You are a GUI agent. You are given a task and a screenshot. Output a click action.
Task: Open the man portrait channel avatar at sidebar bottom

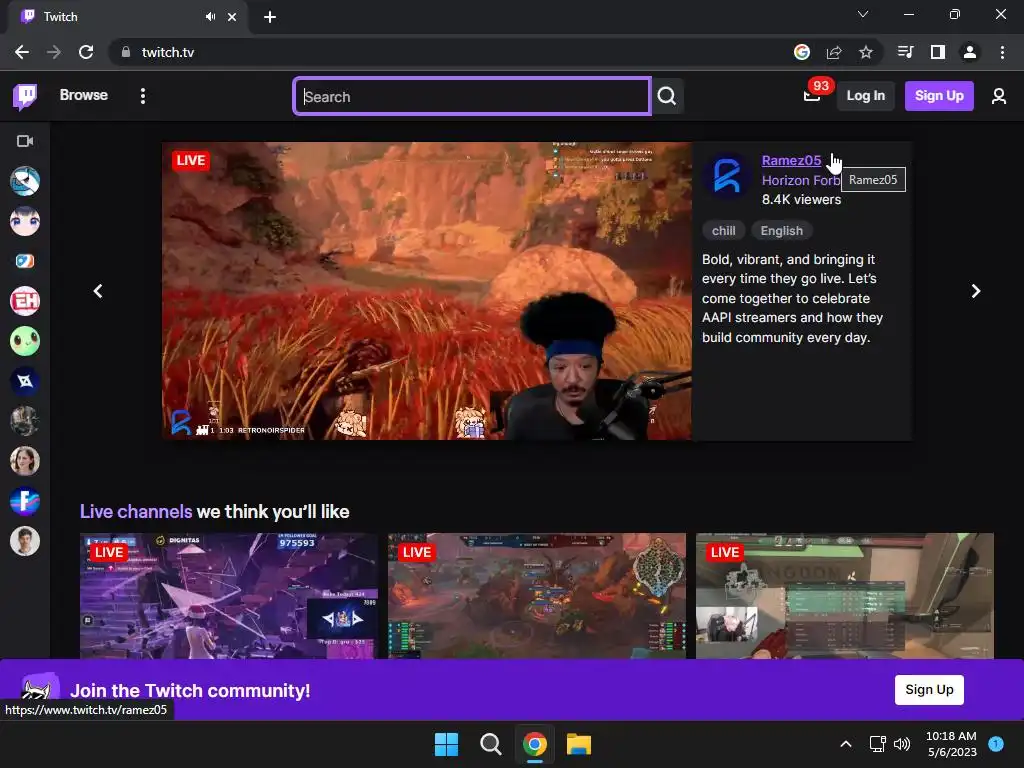tap(25, 541)
